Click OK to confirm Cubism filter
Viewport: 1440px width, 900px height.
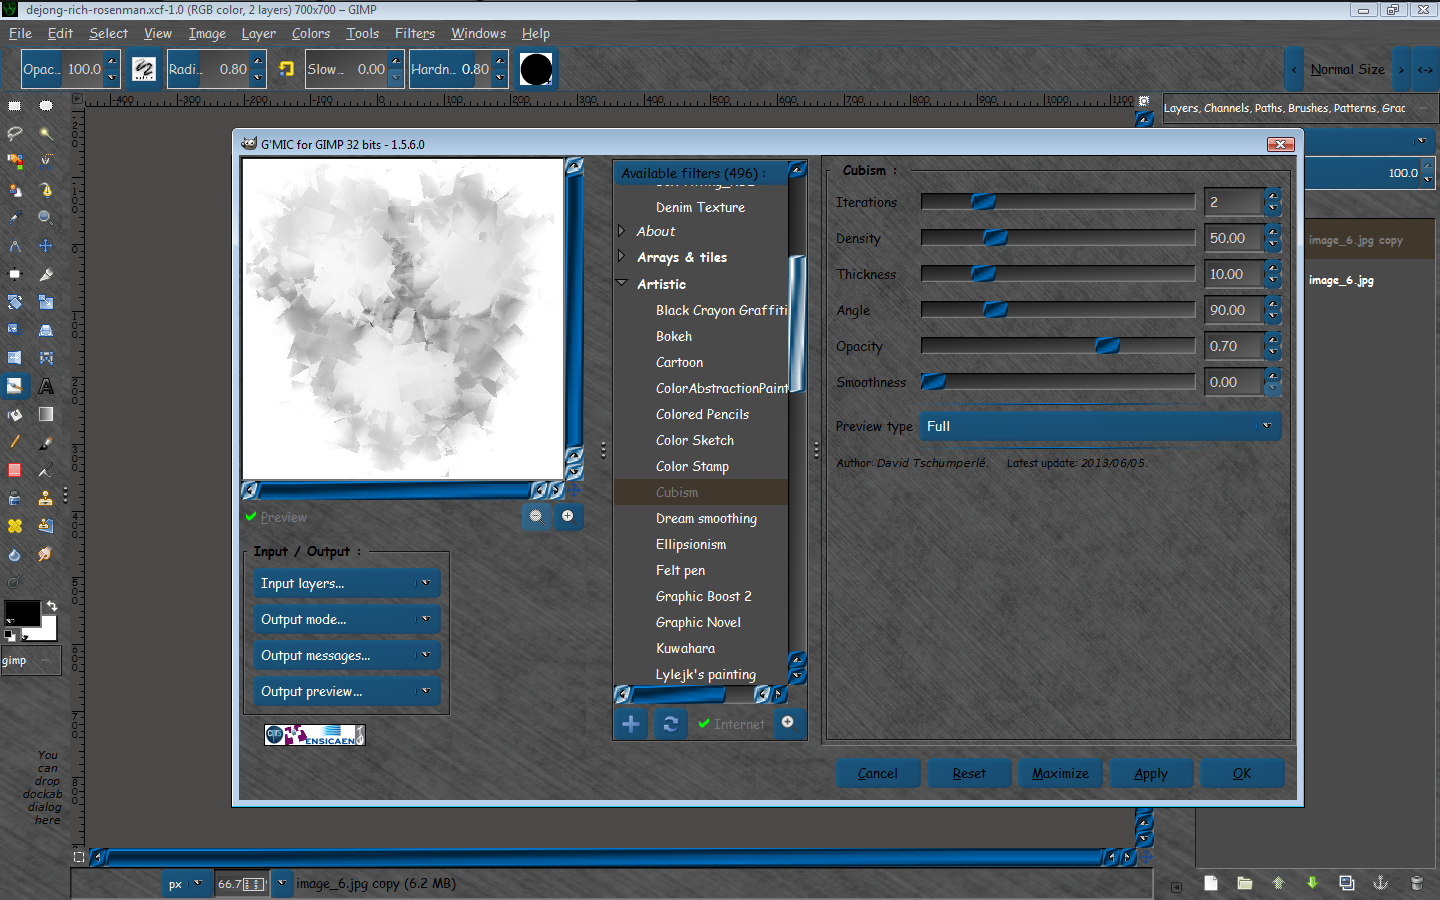point(1242,773)
